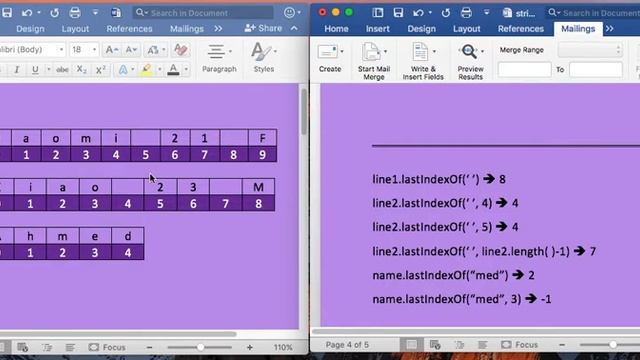Click Write & Insert Fields button
Viewport: 640px width, 360px height.
pyautogui.click(x=423, y=61)
